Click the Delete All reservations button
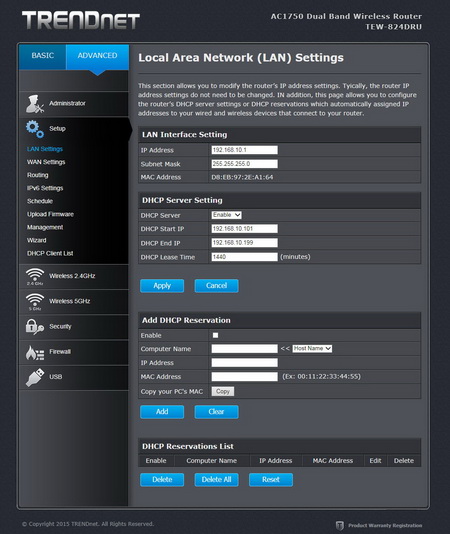 coord(216,480)
